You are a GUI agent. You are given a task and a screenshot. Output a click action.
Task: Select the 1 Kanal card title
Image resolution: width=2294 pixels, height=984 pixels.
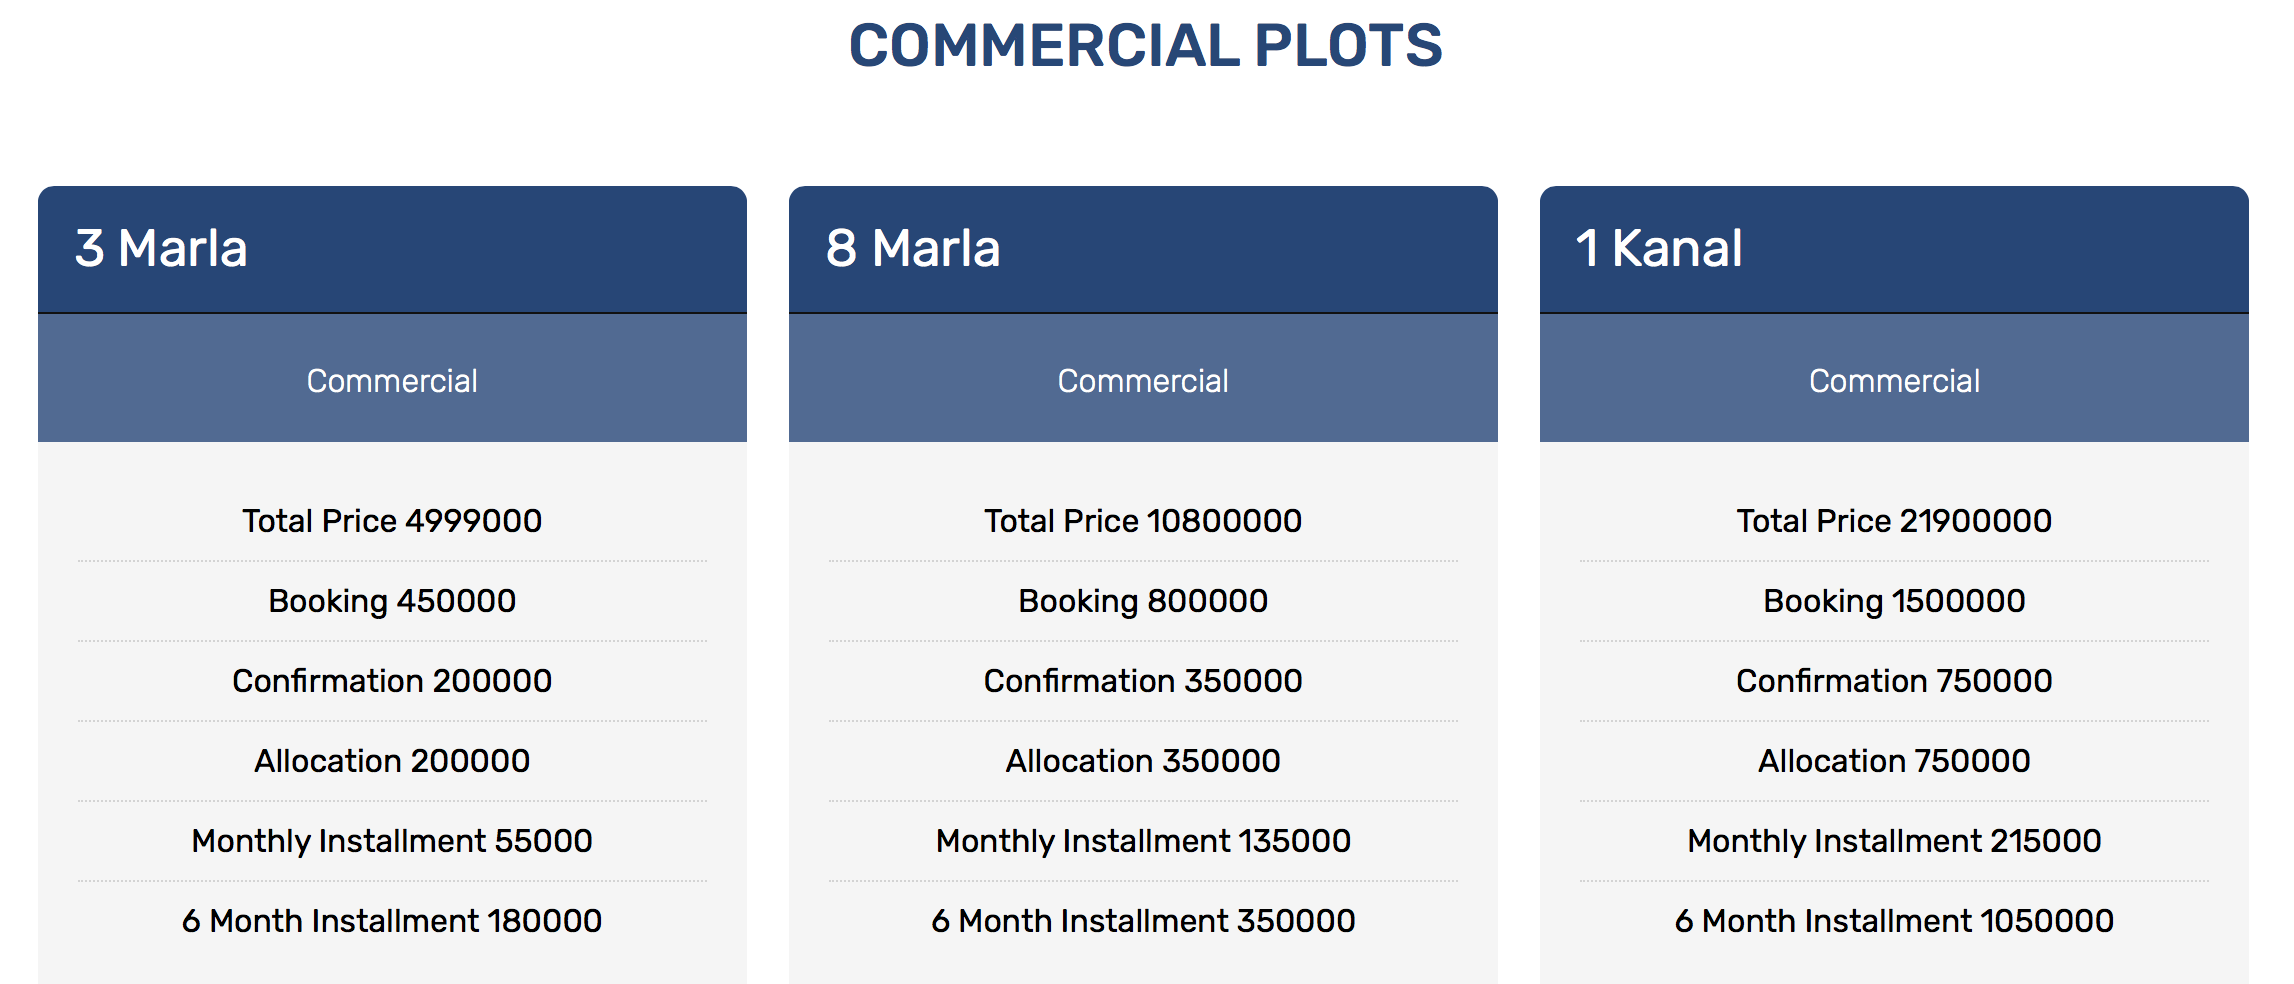pos(1659,248)
